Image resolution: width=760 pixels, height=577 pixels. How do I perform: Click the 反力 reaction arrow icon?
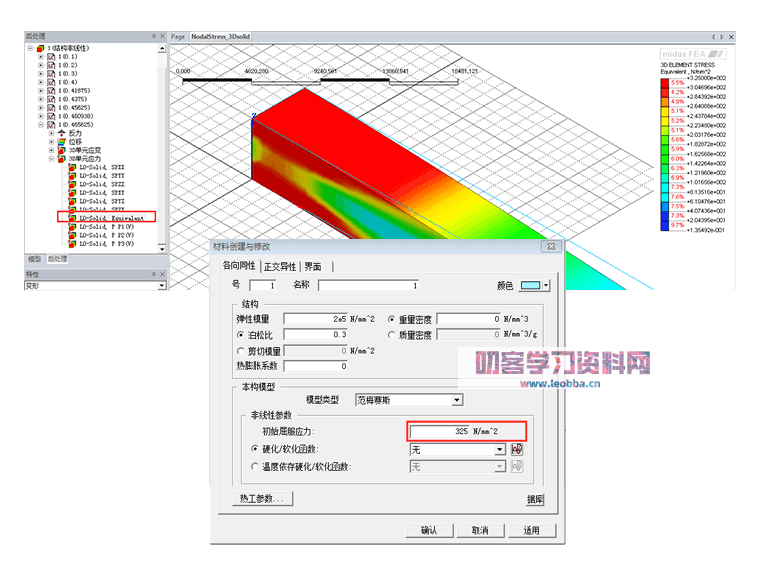[x=62, y=133]
